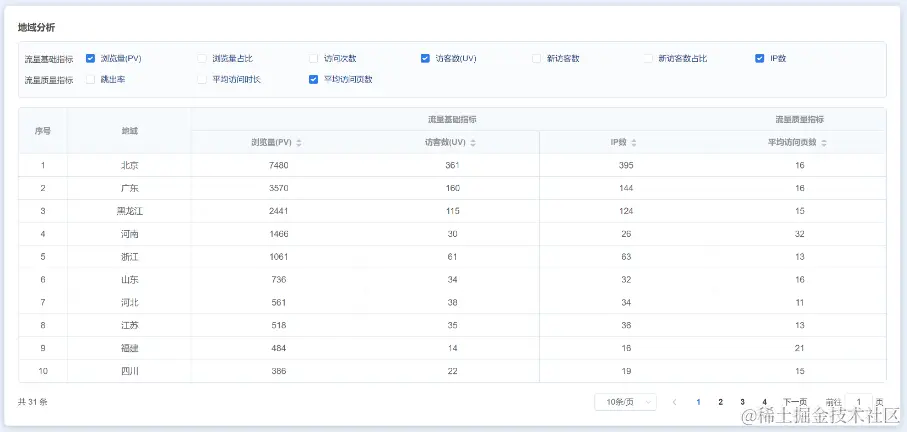Check the 跳出率 checkbox
The height and width of the screenshot is (432, 907).
click(x=90, y=80)
